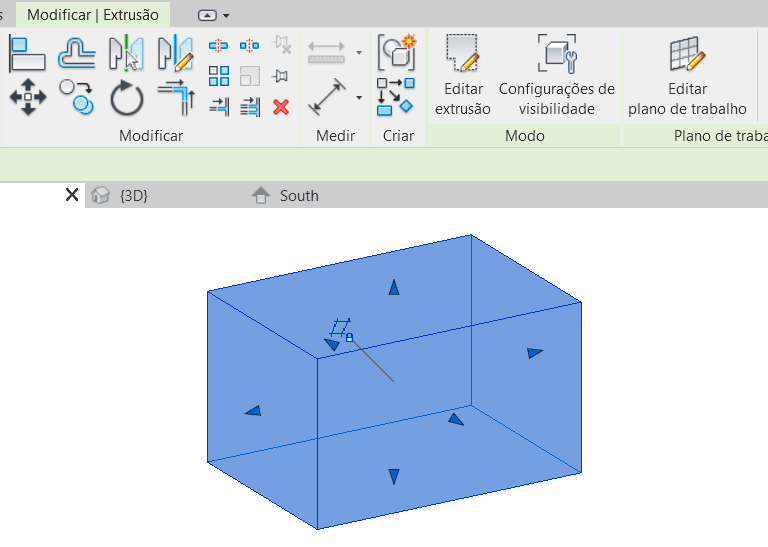This screenshot has height=547, width=768.
Task: Delete the selected element with red X
Action: 281,106
